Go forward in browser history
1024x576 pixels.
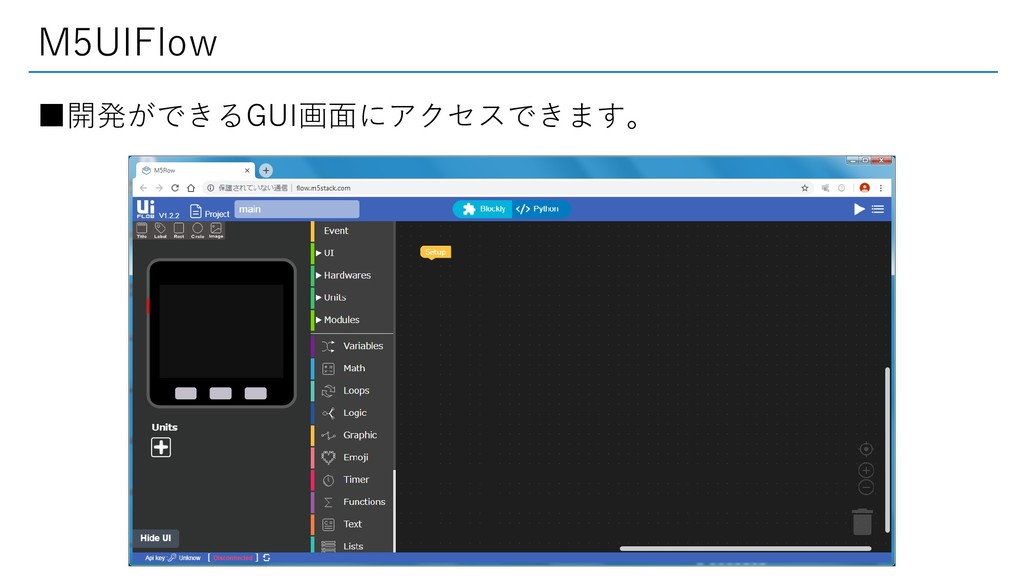click(x=159, y=187)
